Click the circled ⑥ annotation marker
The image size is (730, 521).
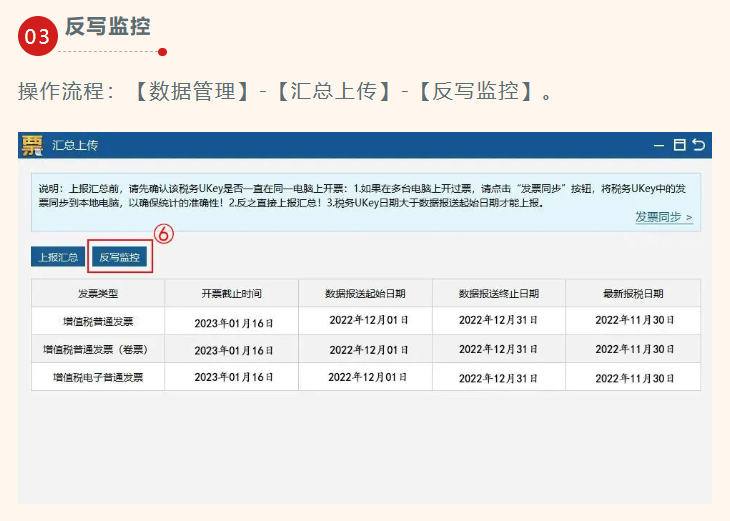click(x=164, y=233)
